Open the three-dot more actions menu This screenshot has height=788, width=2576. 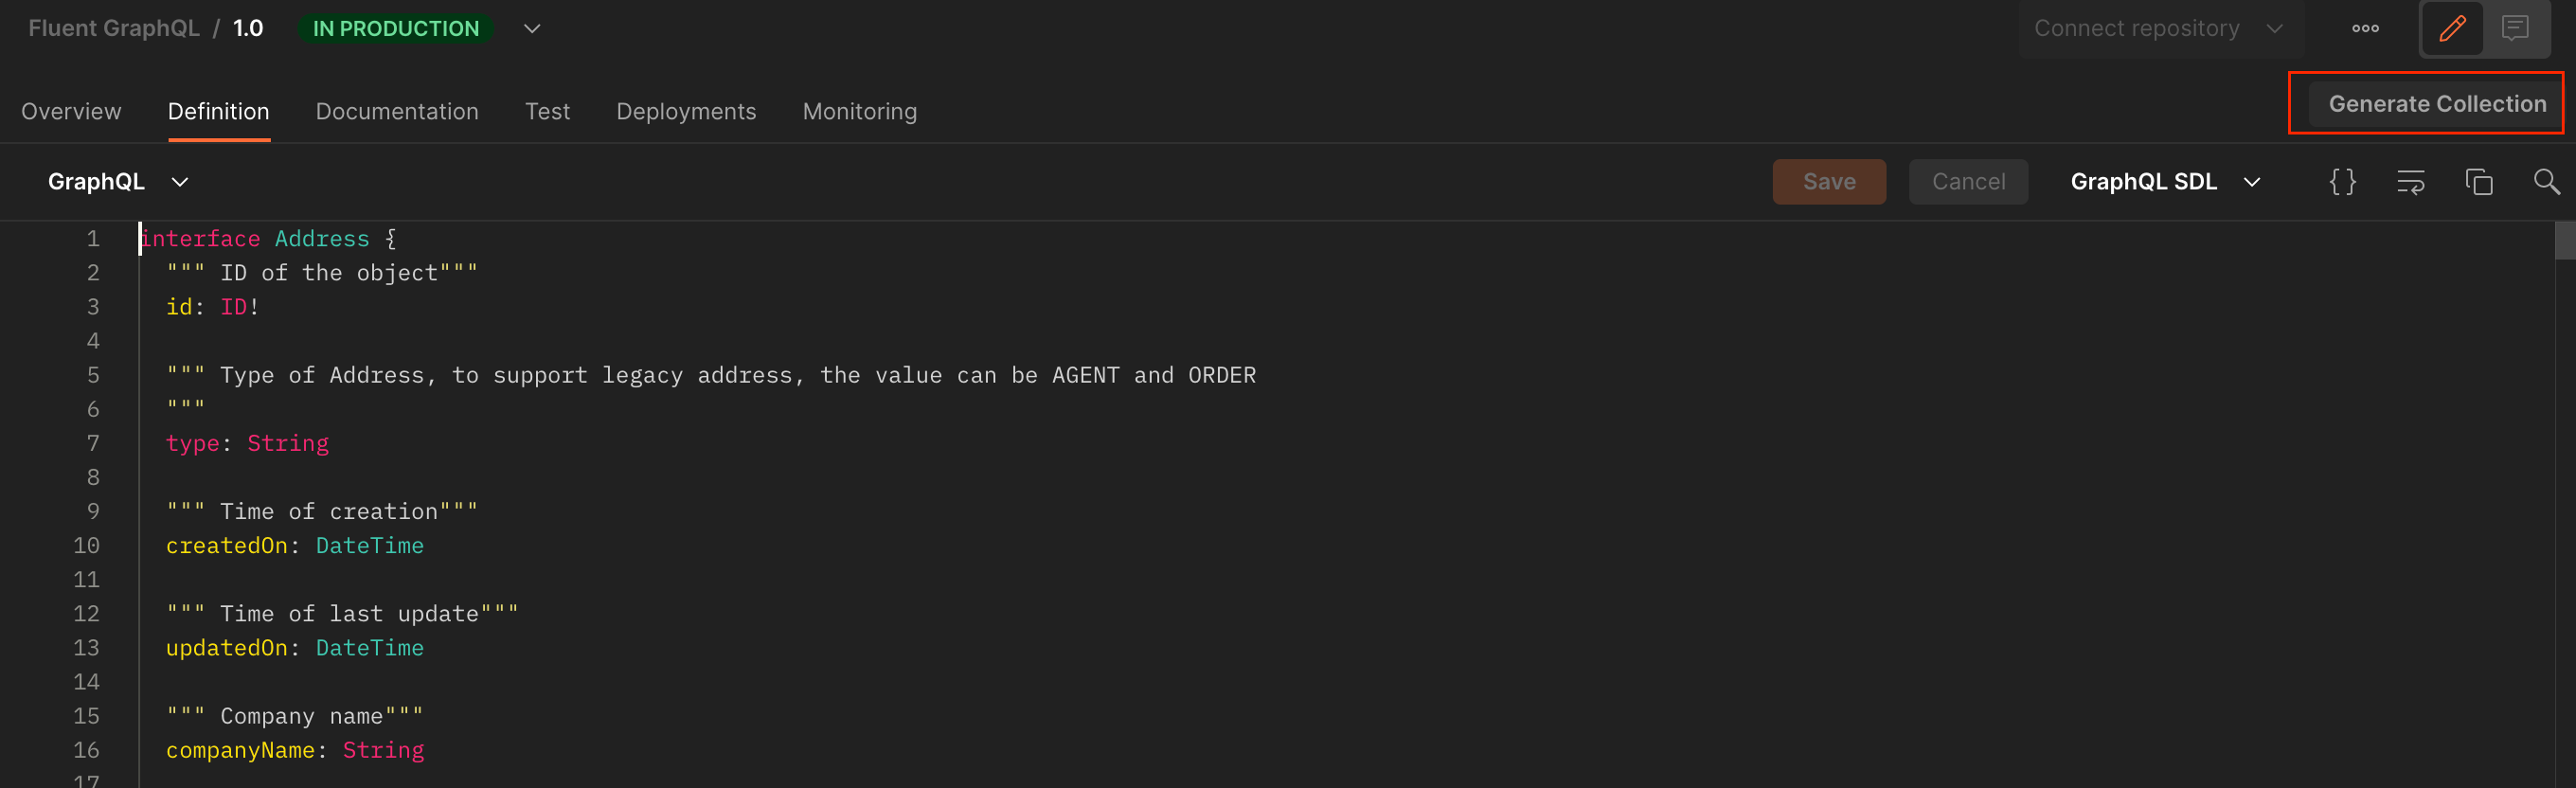pyautogui.click(x=2365, y=28)
